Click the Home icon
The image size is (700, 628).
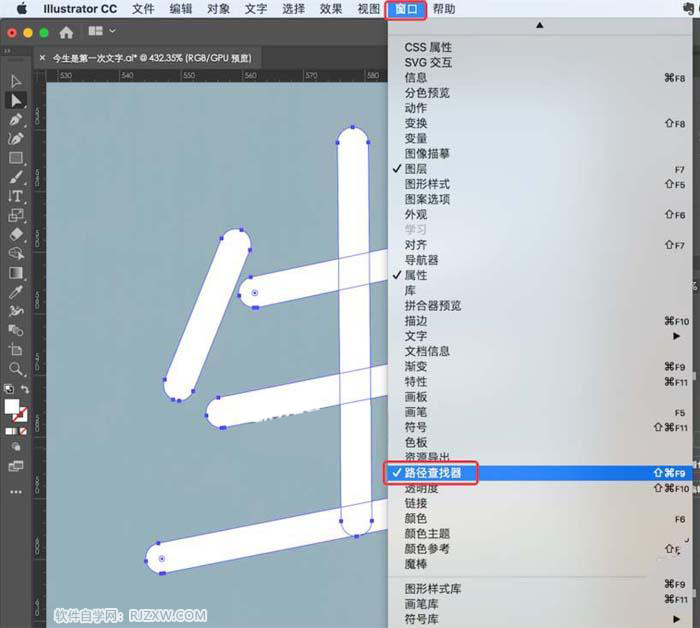(66, 32)
